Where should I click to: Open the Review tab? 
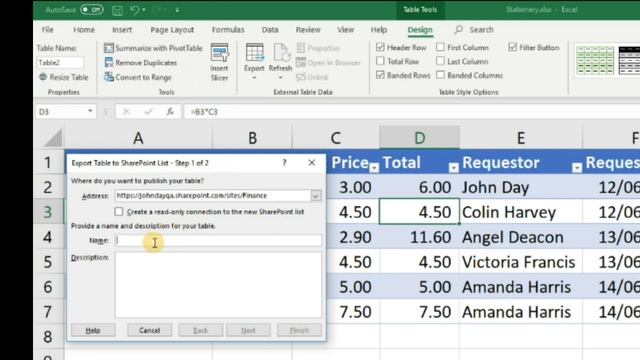click(308, 29)
